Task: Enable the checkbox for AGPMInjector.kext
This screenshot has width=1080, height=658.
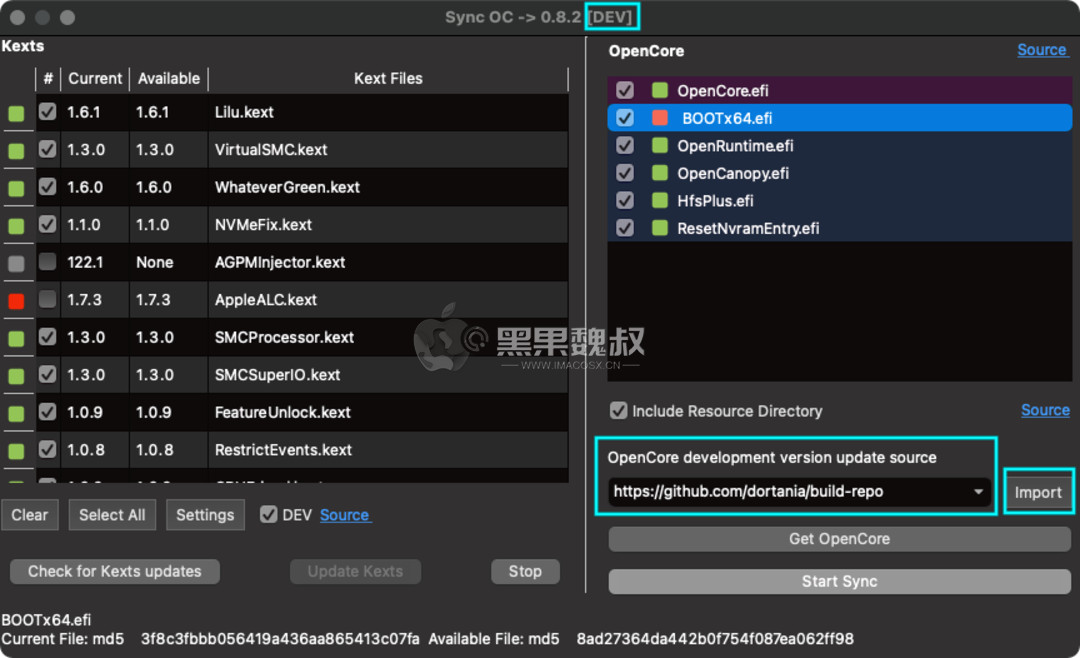Action: [x=47, y=262]
